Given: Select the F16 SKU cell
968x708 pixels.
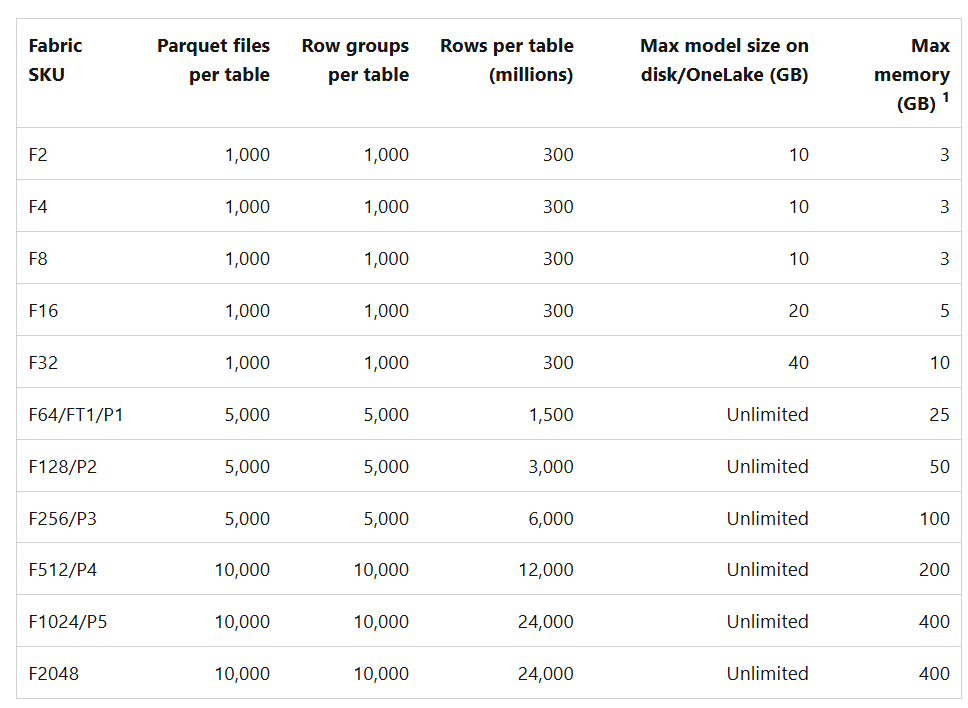Looking at the screenshot, I should coord(43,311).
